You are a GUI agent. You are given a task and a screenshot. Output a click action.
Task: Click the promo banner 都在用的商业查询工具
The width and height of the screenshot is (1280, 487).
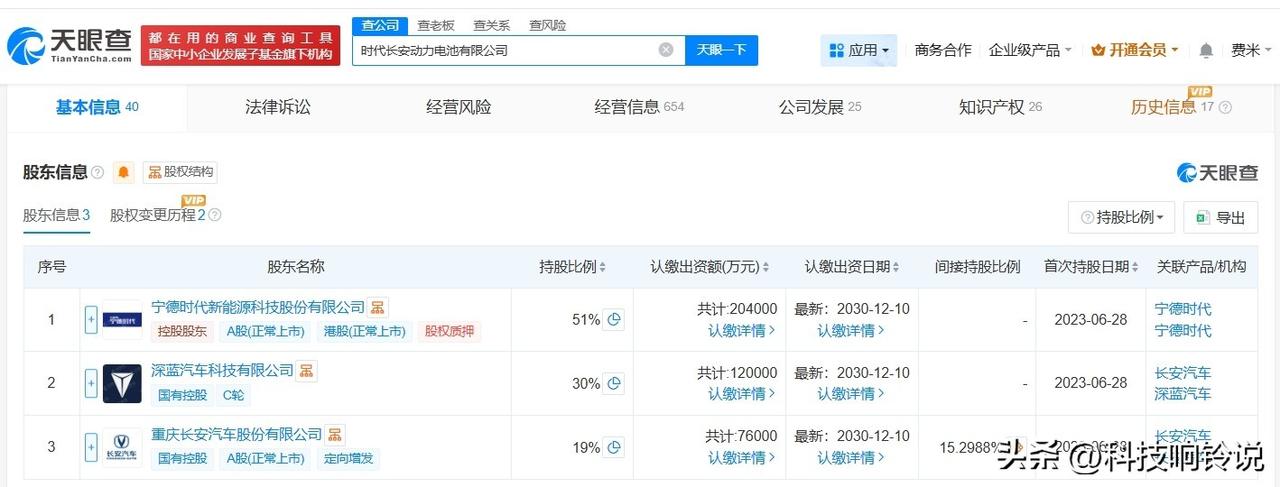coord(240,45)
